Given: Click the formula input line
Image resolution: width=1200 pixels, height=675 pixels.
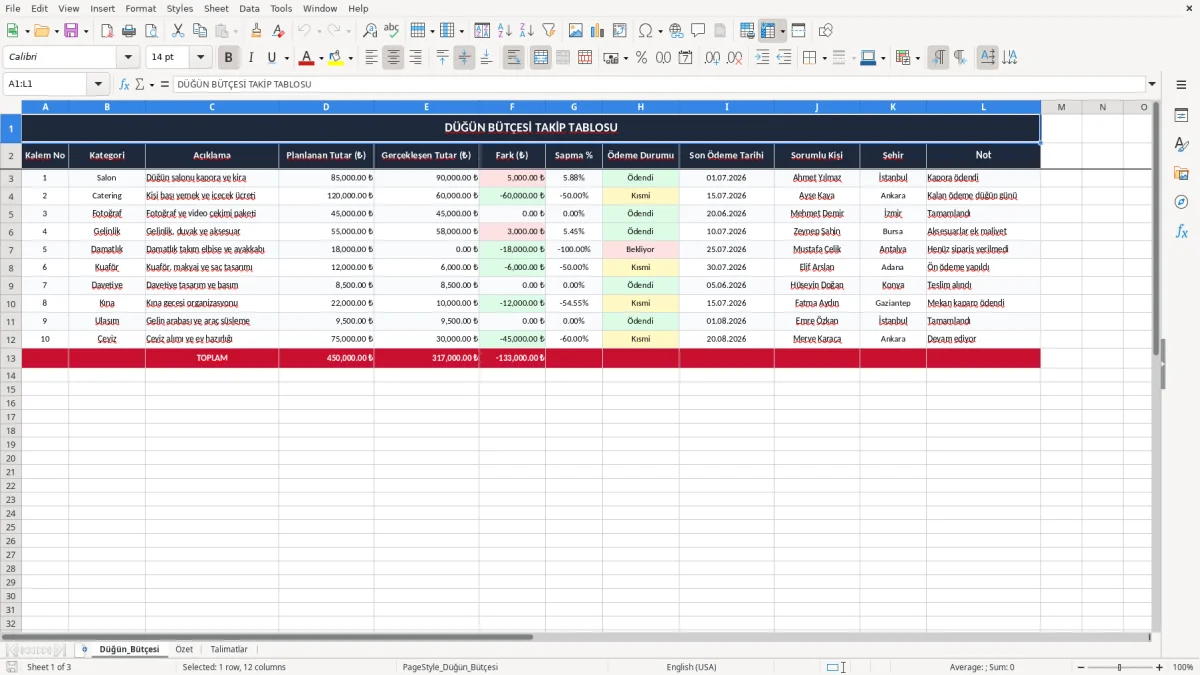Looking at the screenshot, I should click(658, 85).
